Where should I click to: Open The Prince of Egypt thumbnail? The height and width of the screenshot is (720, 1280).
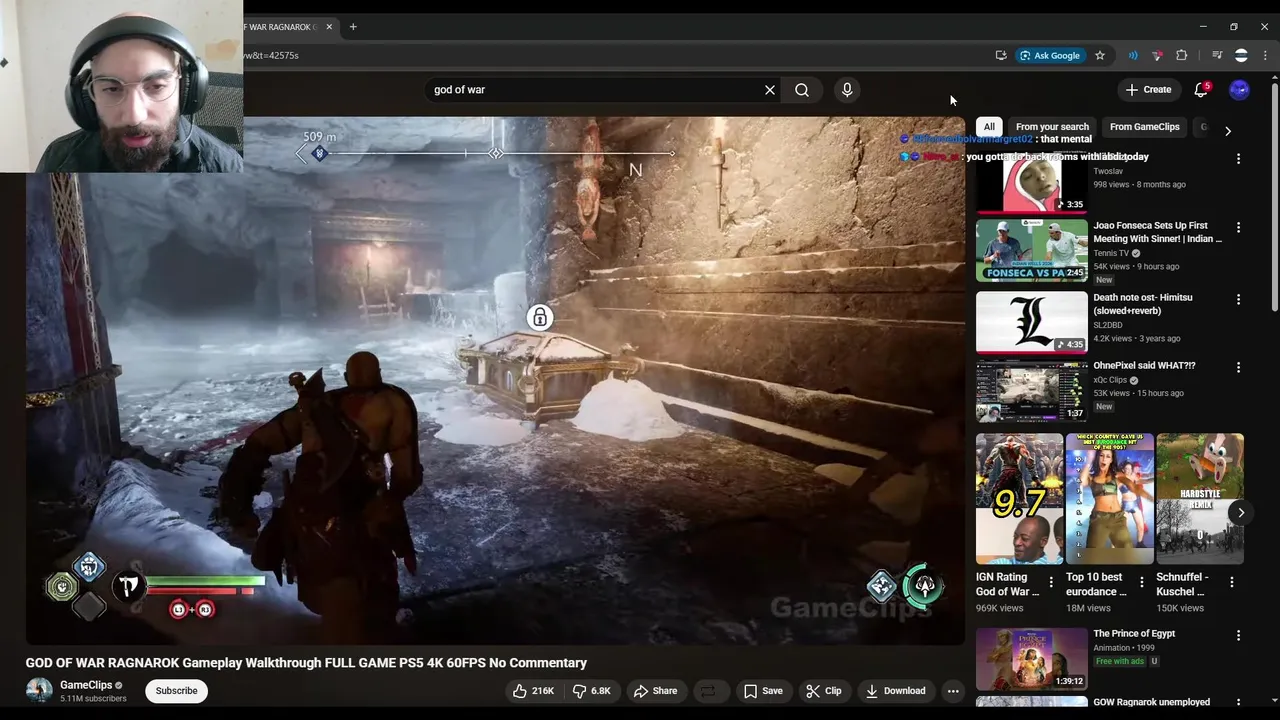(1031, 659)
